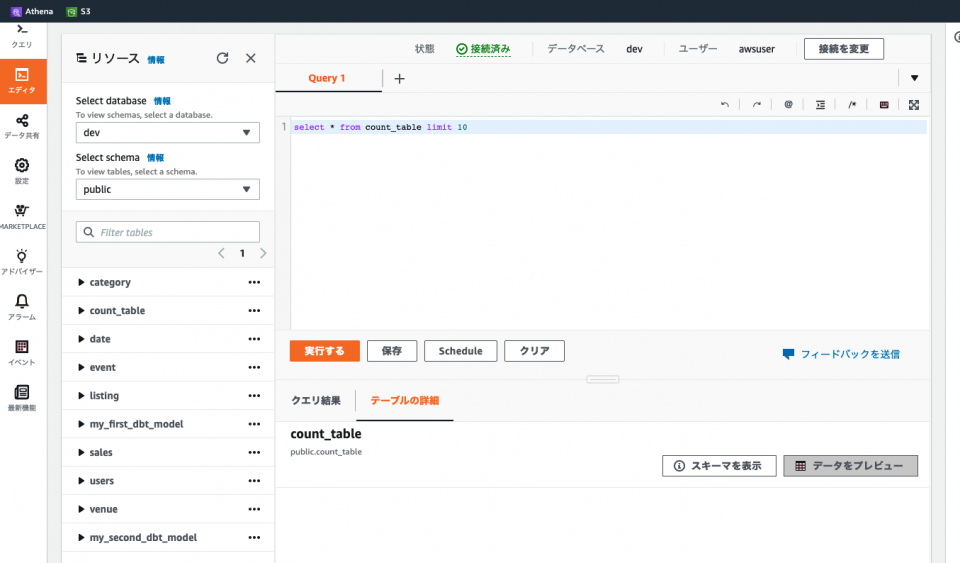Open more options for venue table

[254, 509]
